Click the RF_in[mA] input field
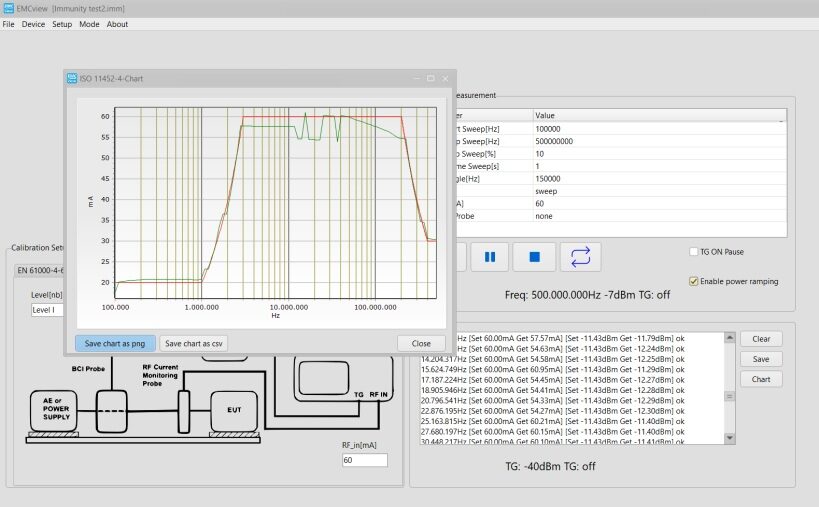Image resolution: width=819 pixels, height=507 pixels. (x=365, y=460)
